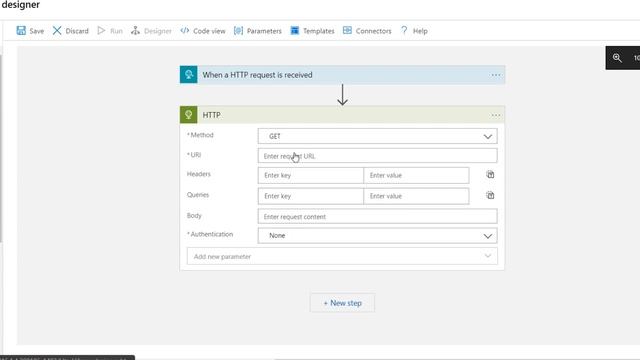Click the Headers Enter value field
This screenshot has width=640, height=360.
pyautogui.click(x=416, y=176)
